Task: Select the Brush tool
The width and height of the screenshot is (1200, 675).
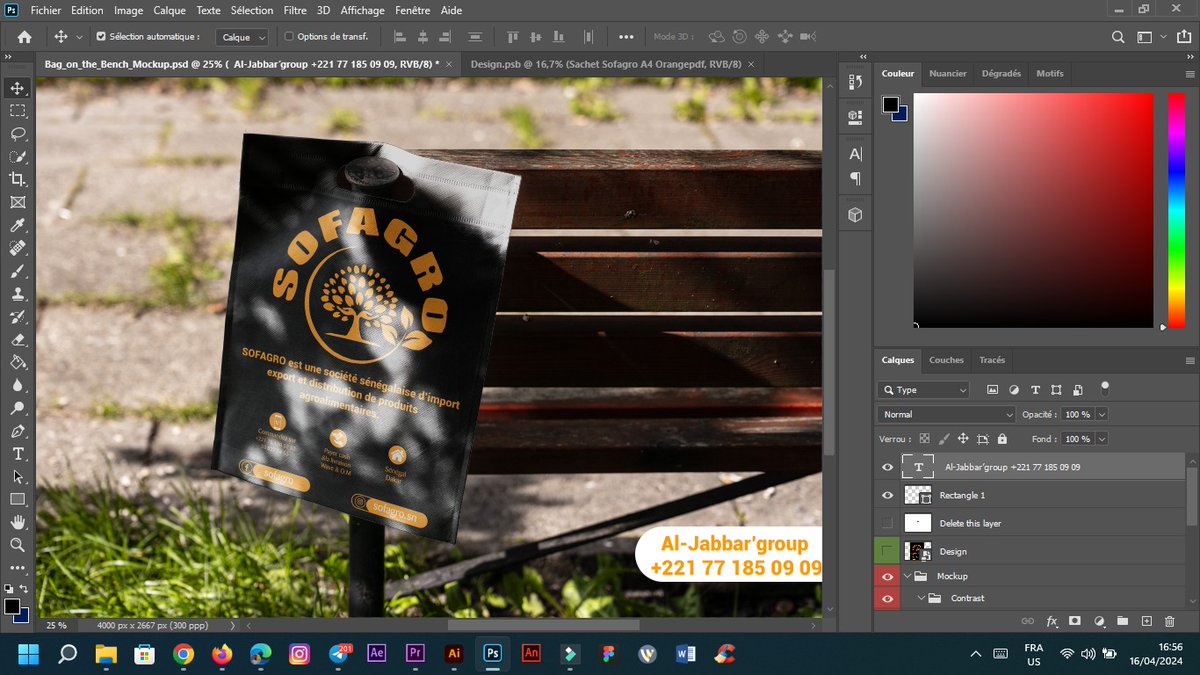Action: coord(18,271)
